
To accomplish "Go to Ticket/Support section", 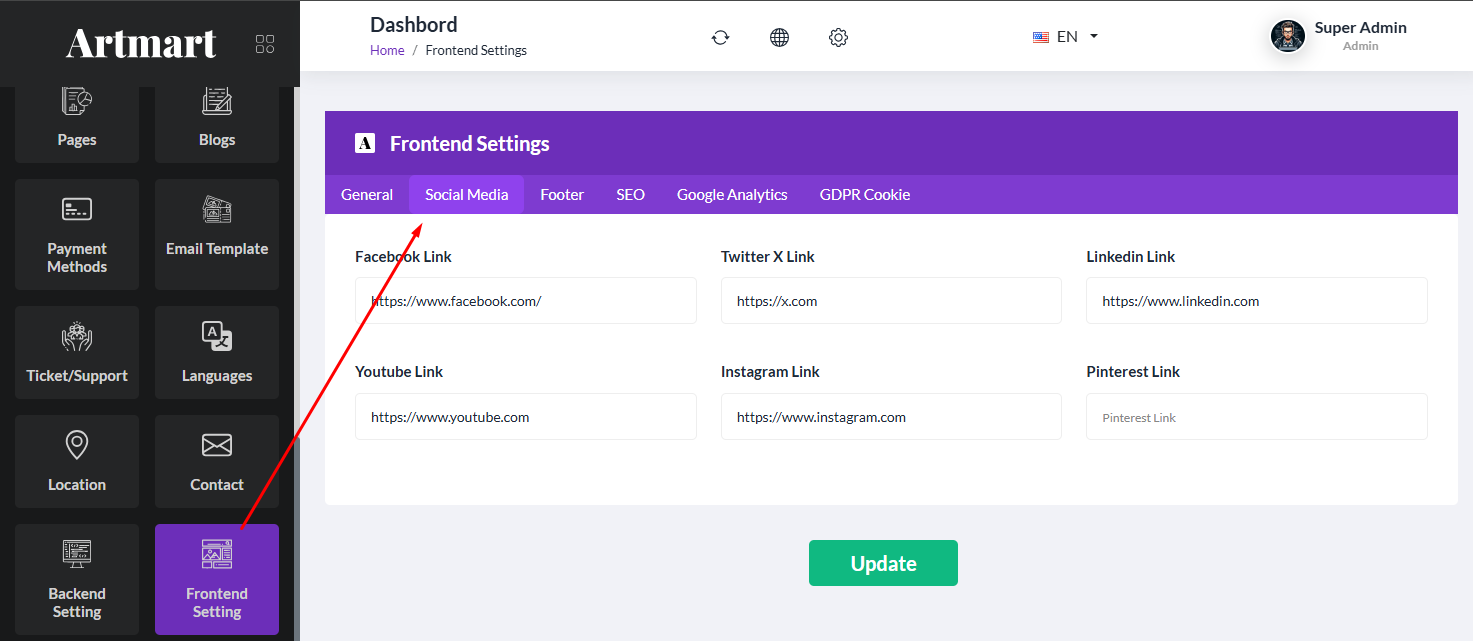I will pyautogui.click(x=77, y=353).
